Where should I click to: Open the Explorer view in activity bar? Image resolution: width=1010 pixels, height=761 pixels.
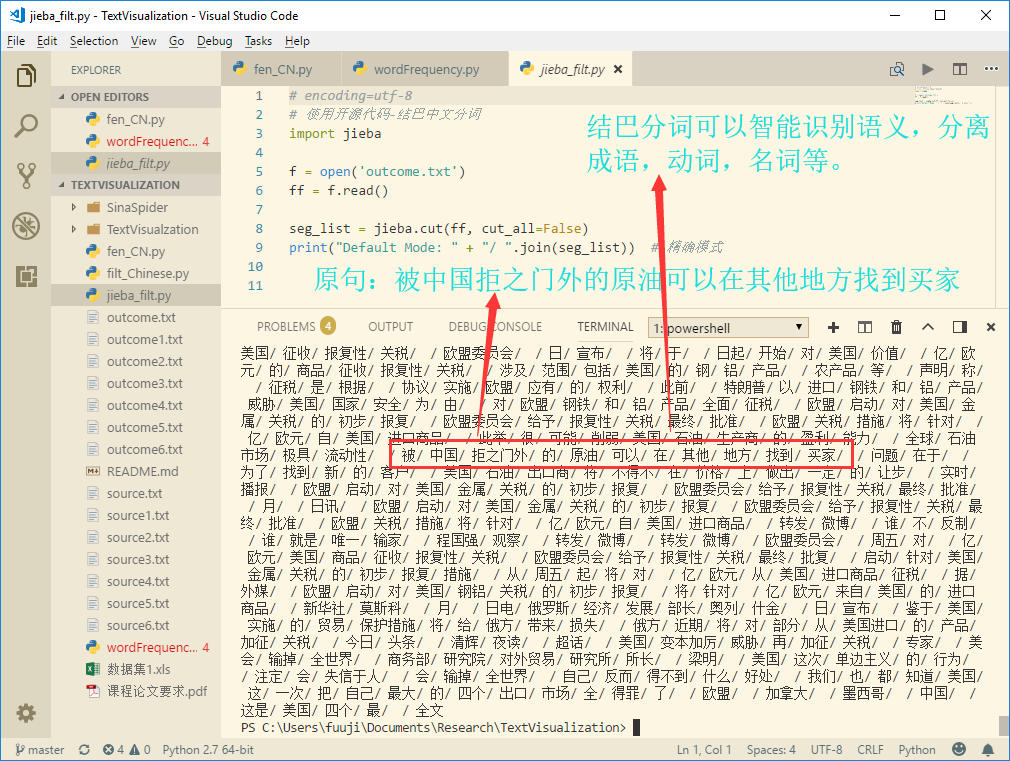pyautogui.click(x=26, y=76)
